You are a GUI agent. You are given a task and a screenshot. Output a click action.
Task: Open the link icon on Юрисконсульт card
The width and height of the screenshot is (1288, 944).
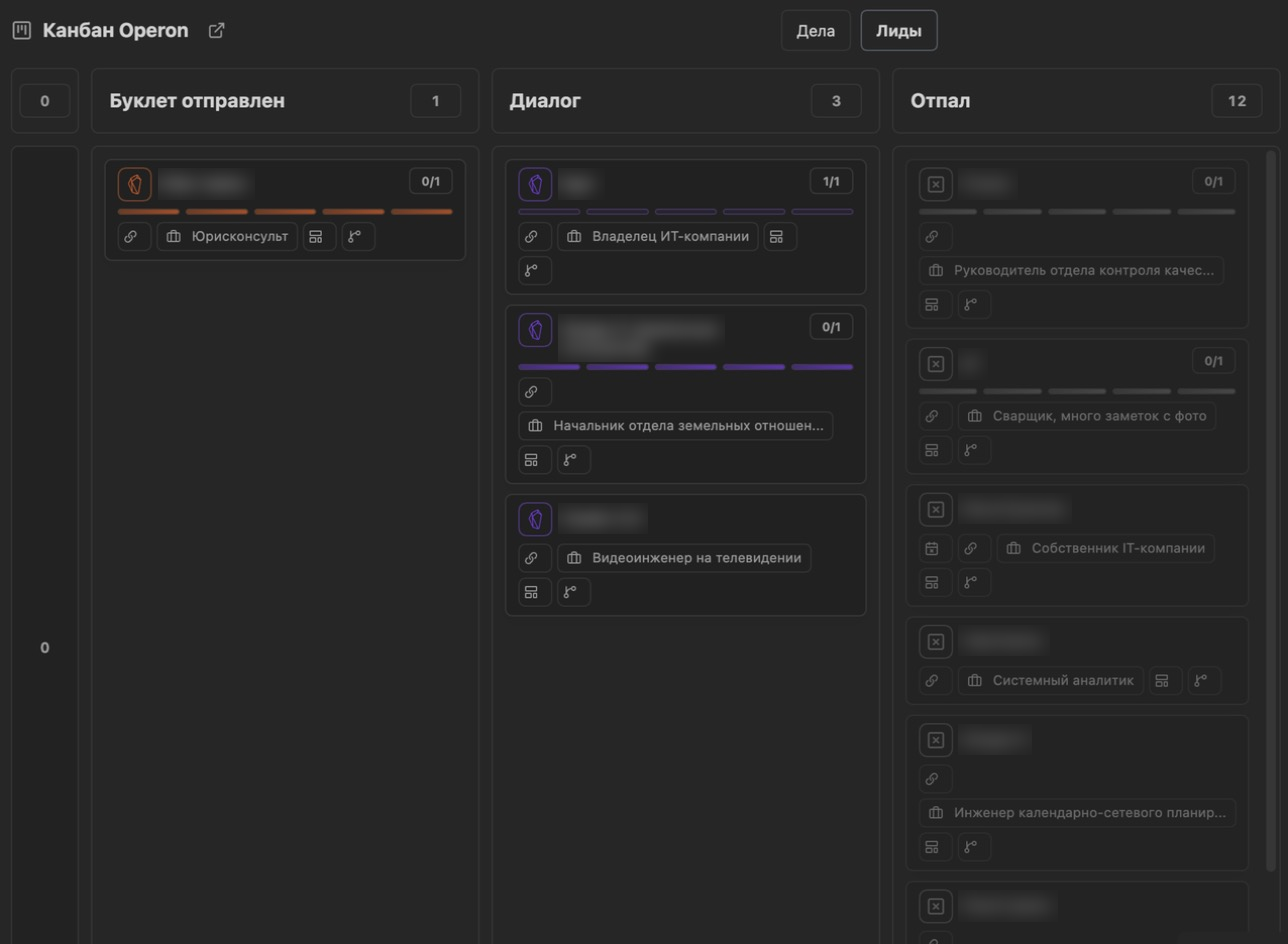(x=135, y=237)
